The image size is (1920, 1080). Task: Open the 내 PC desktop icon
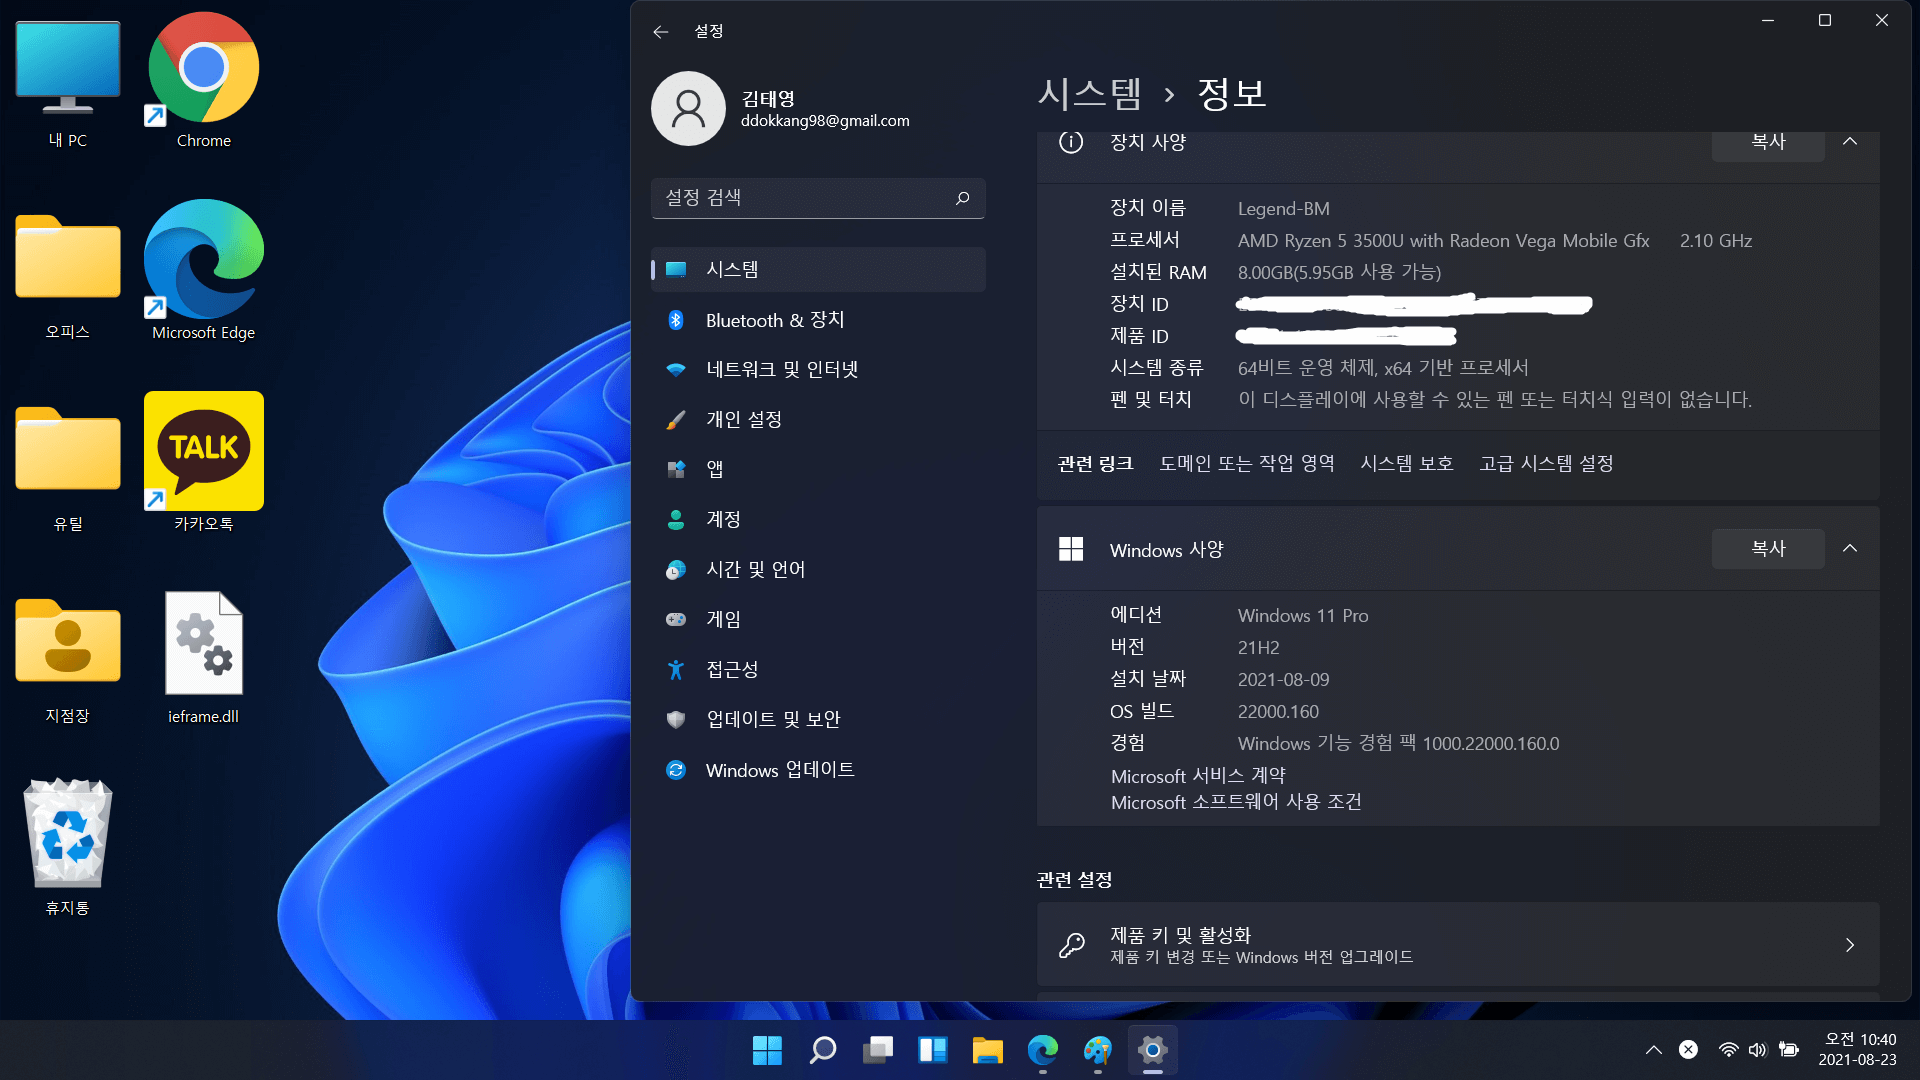68,85
